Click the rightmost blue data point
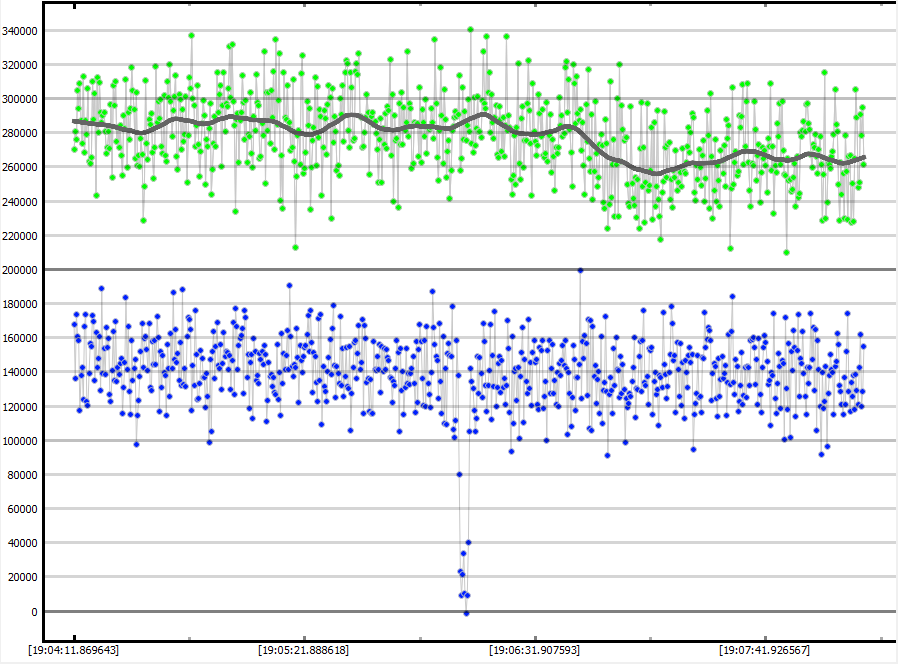The image size is (898, 664). (863, 346)
